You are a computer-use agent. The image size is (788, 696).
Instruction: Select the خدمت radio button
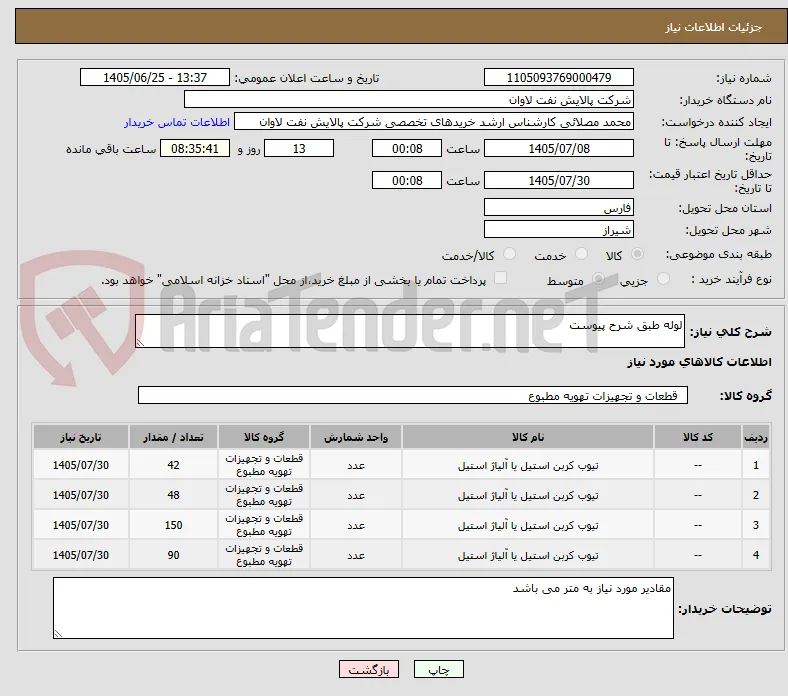pos(581,254)
